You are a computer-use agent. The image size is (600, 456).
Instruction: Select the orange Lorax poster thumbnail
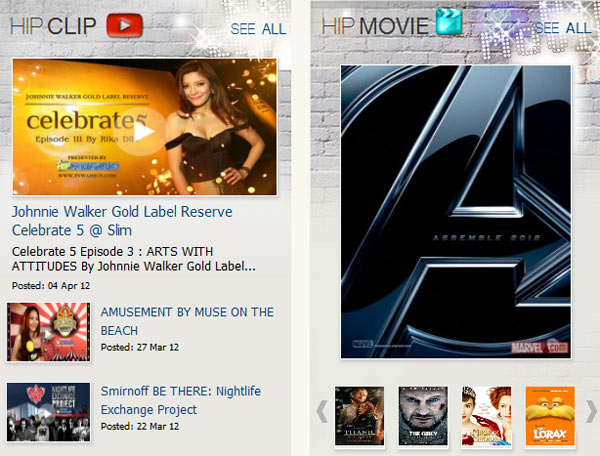pyautogui.click(x=550, y=416)
